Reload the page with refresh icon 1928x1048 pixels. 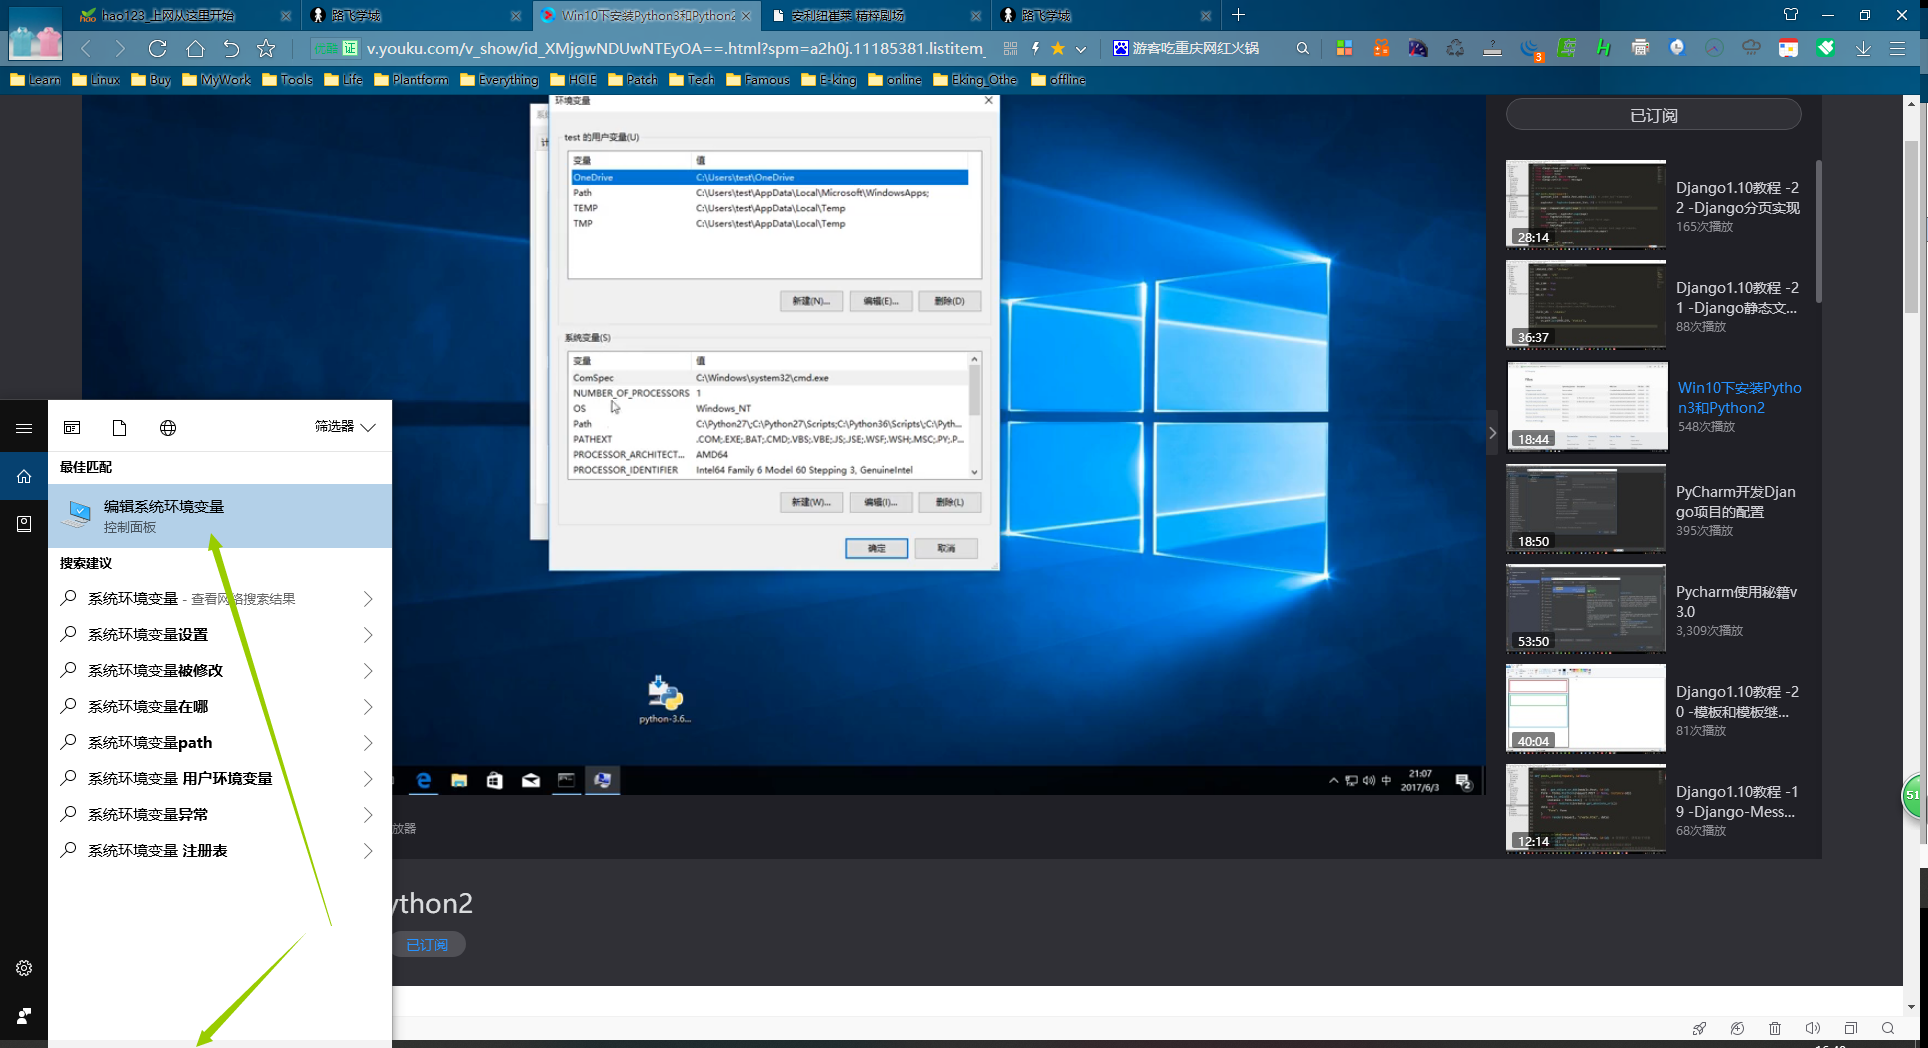click(157, 48)
